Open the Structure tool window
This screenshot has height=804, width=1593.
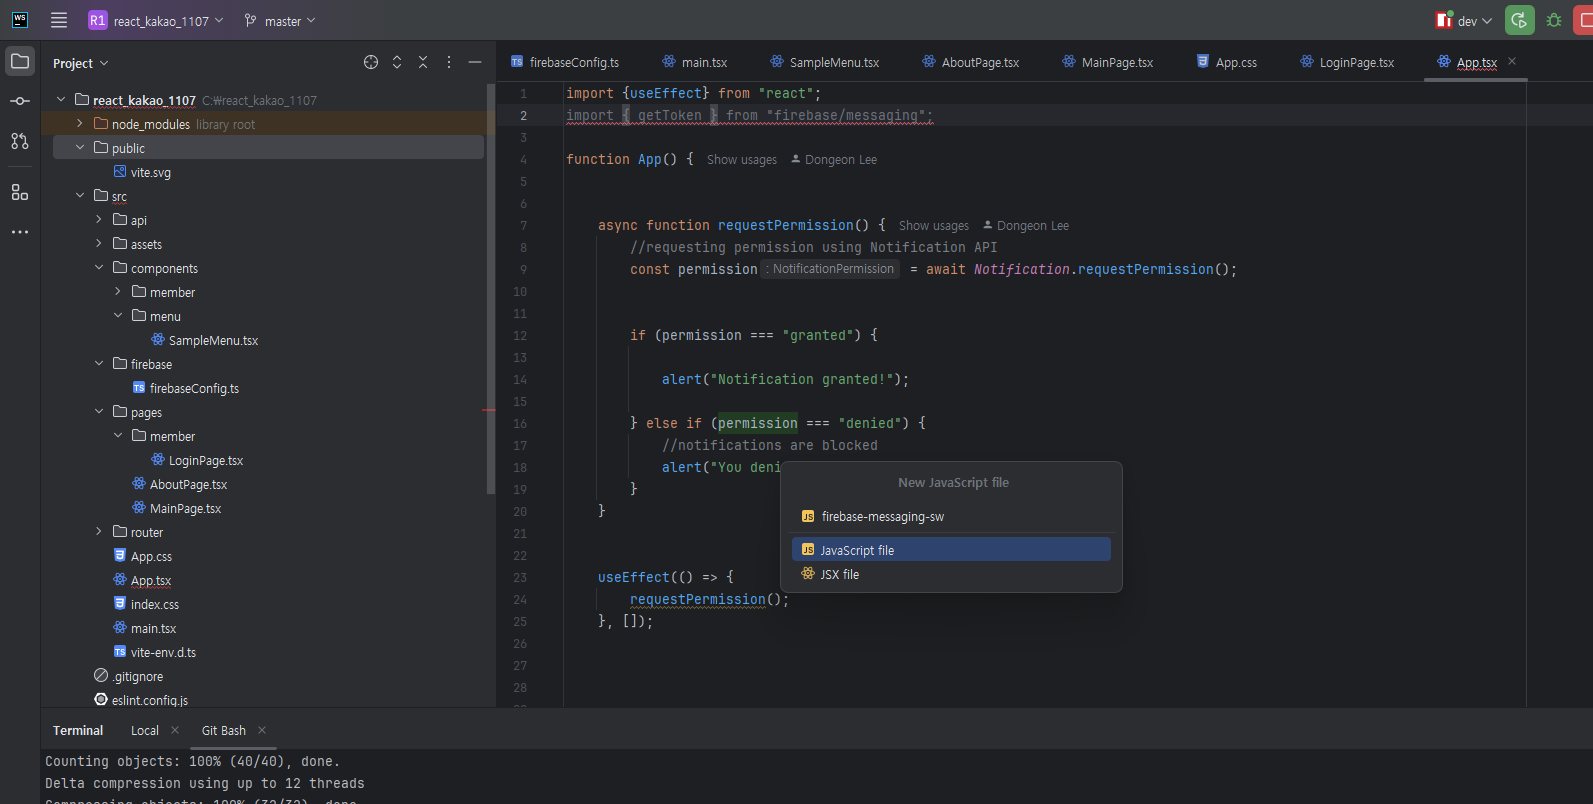point(20,192)
